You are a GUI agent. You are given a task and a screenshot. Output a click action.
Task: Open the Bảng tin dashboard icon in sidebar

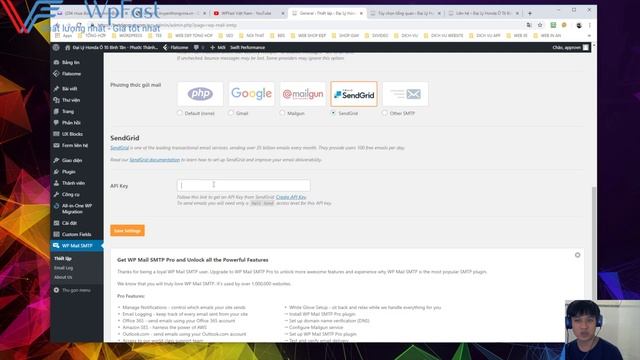[56, 62]
